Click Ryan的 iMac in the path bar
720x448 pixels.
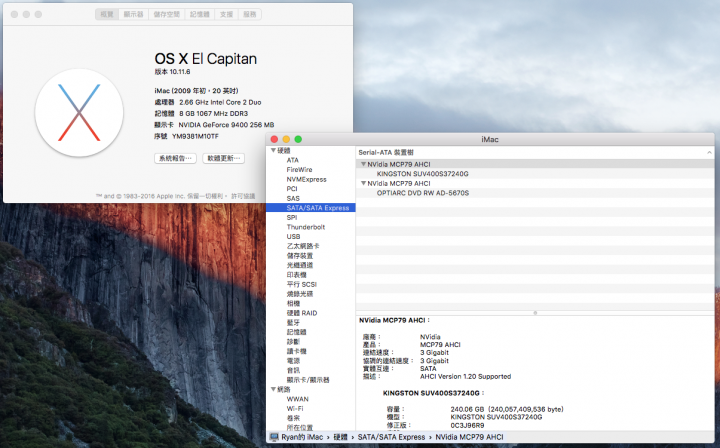[x=302, y=437]
